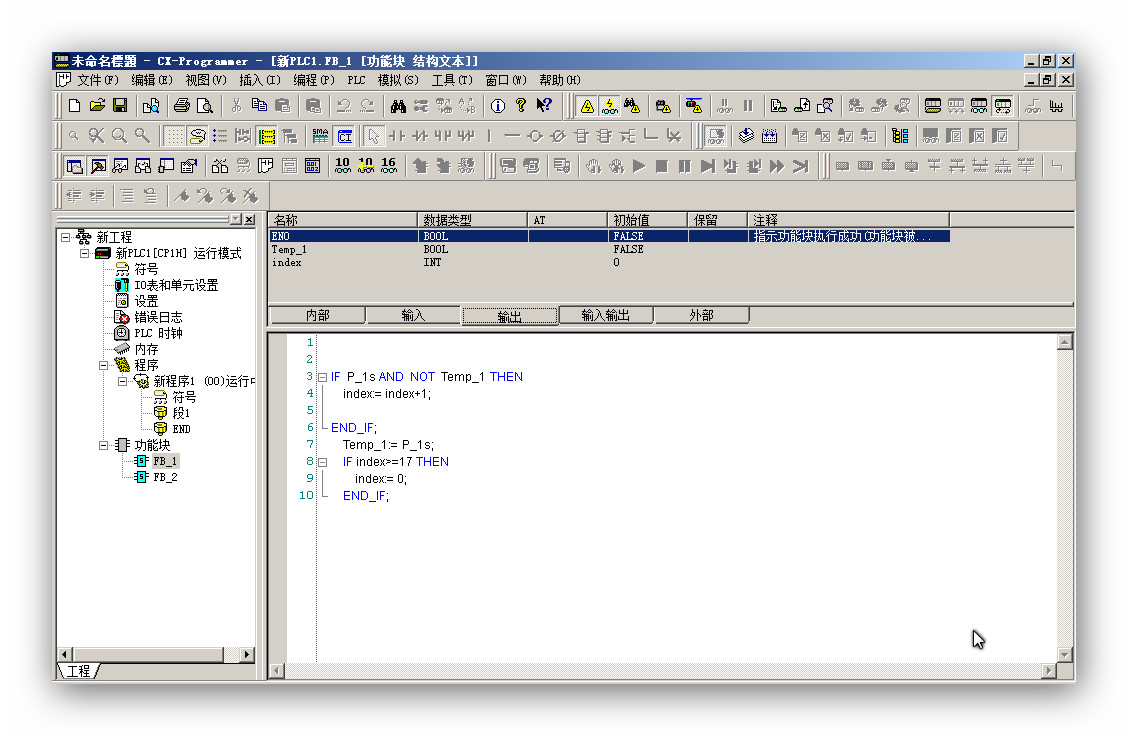Viewport: 1128px width, 736px height.
Task: Click the Work Online PLC icon
Action: [x=586, y=105]
